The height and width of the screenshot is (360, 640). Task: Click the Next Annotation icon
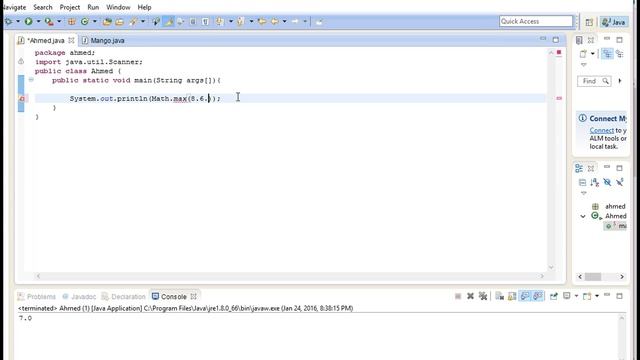tap(220, 22)
